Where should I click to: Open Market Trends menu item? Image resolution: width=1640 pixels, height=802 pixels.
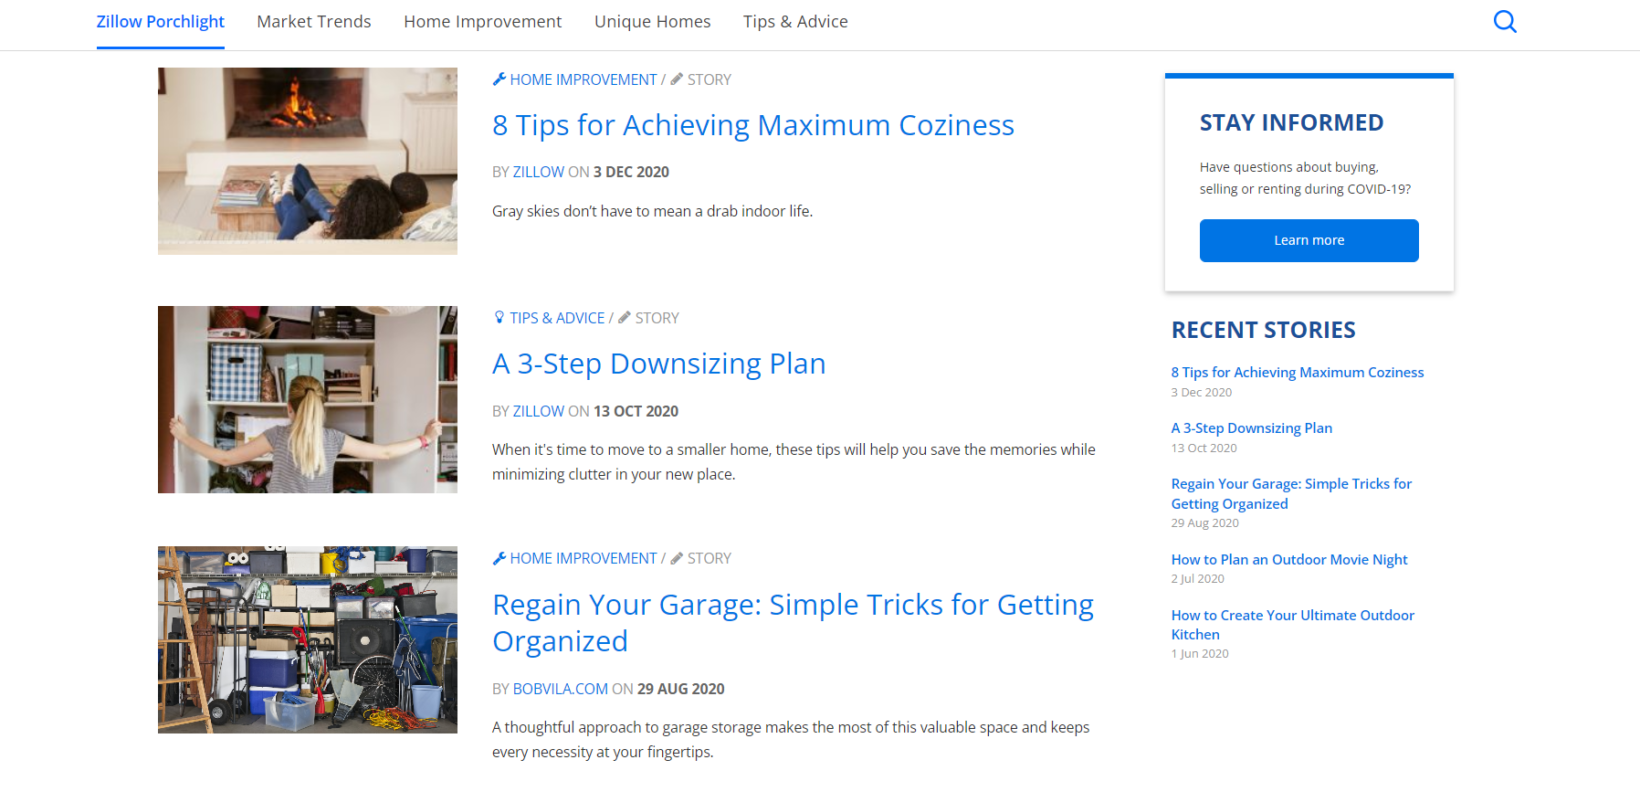[x=314, y=22]
